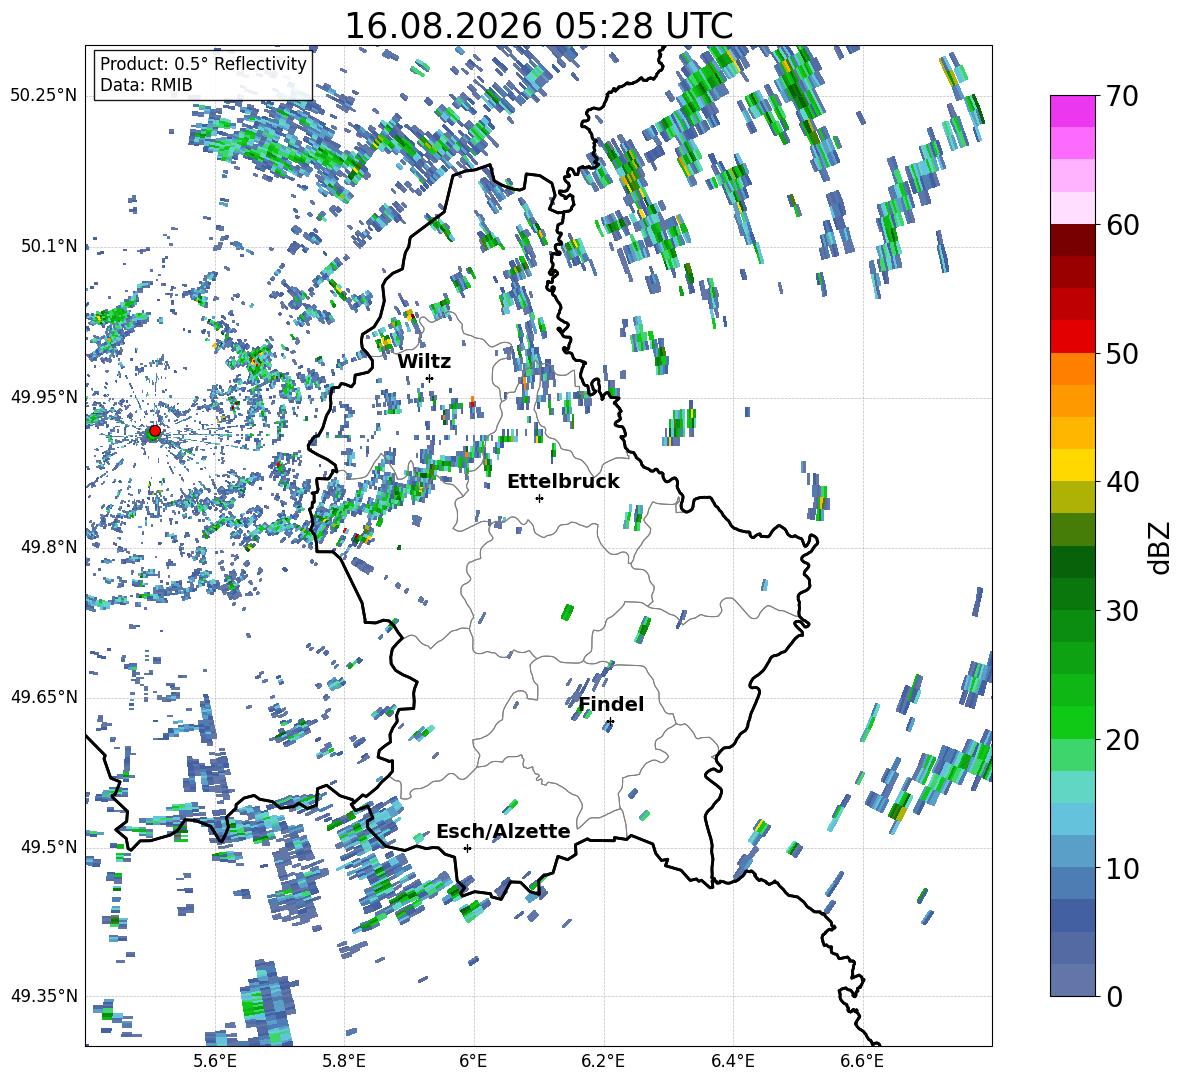Click the Esch/Alzette station cross marker
Viewport: 1184px width, 1081px height.
[467, 848]
